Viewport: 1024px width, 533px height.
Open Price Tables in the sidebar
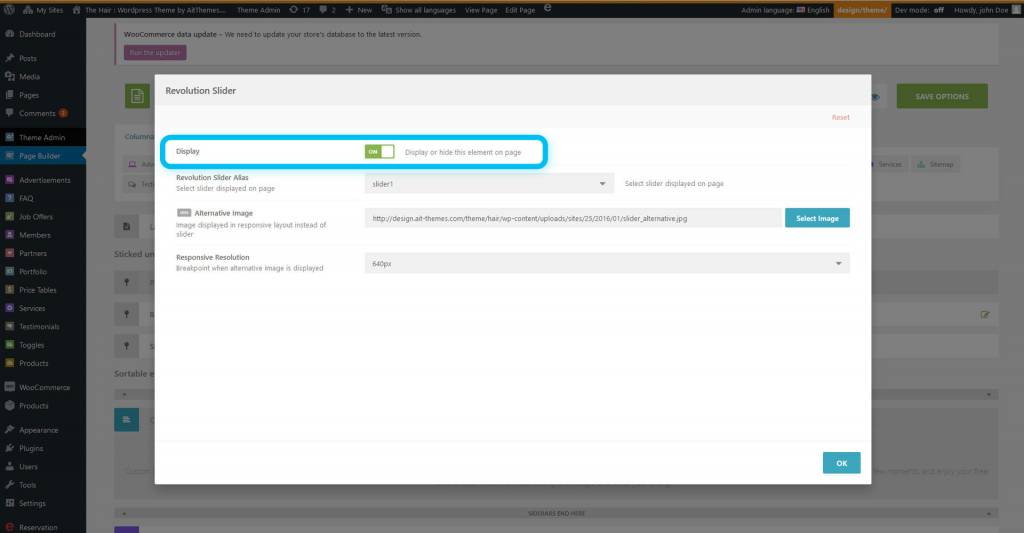coord(37,289)
